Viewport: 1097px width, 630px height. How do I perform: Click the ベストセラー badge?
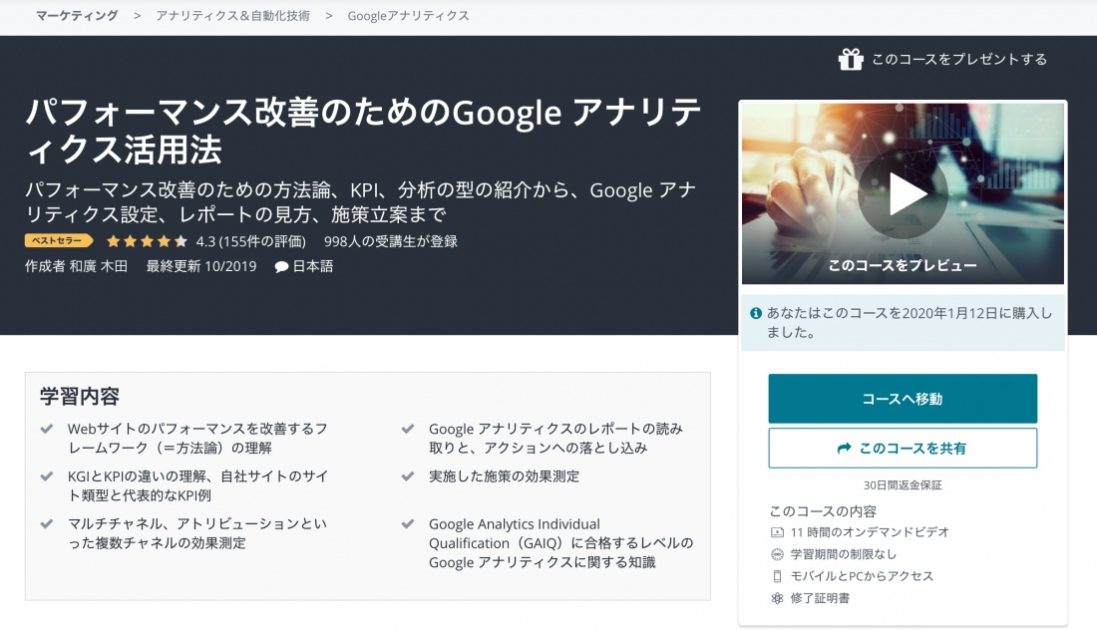tap(59, 241)
